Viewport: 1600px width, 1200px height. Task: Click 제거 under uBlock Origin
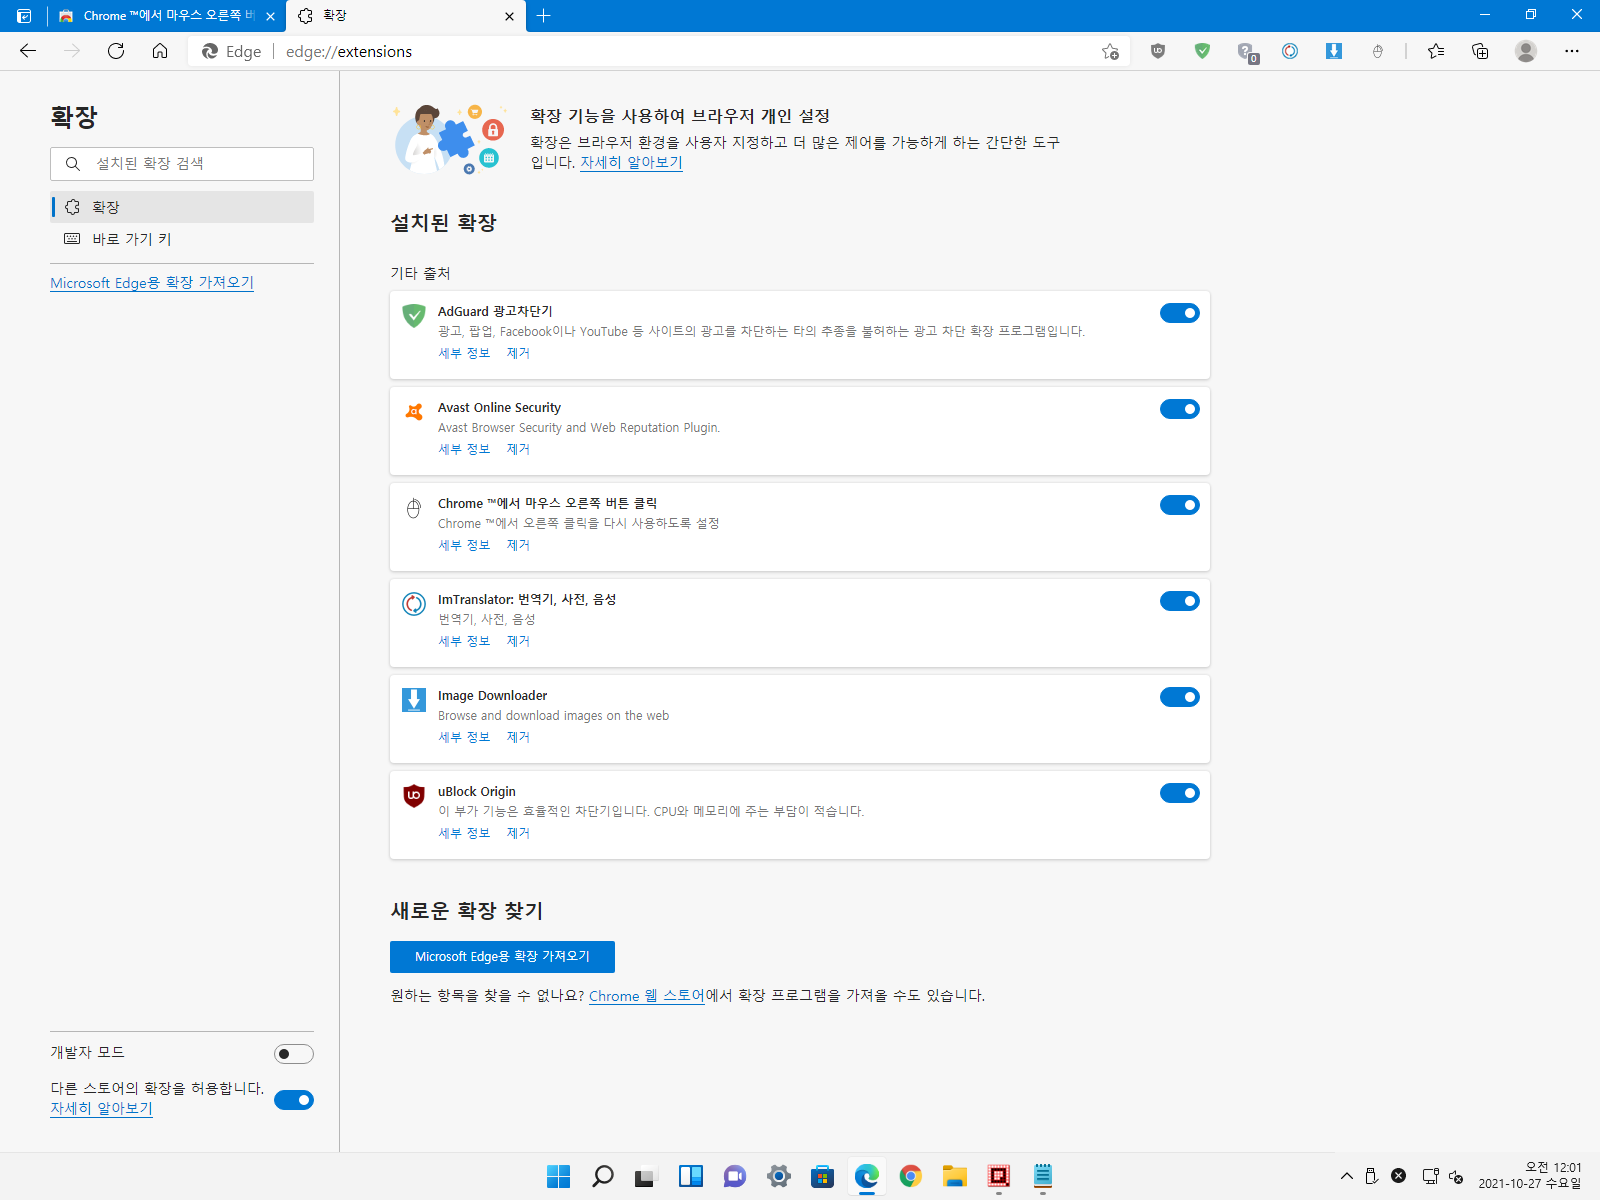518,833
